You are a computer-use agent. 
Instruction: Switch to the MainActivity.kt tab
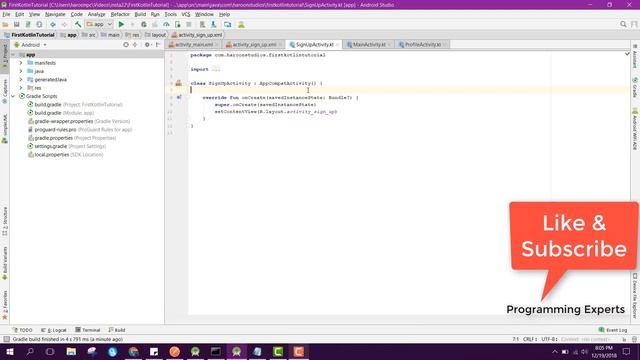369,44
